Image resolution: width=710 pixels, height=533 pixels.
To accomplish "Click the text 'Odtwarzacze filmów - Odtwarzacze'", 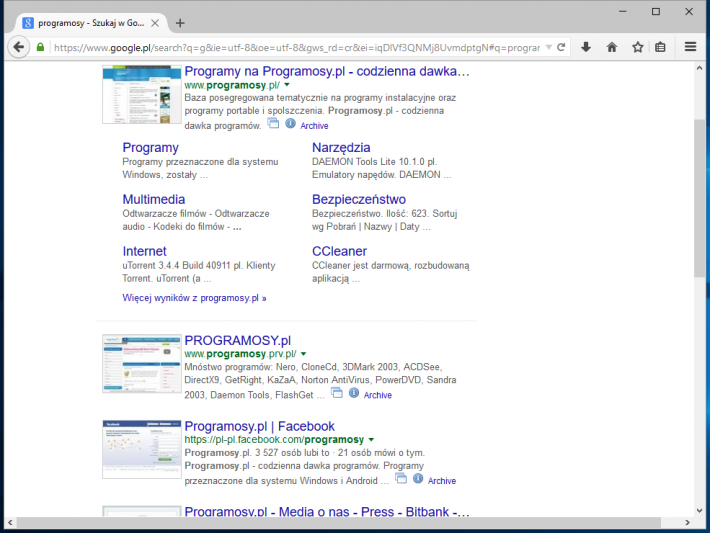I will [x=196, y=214].
